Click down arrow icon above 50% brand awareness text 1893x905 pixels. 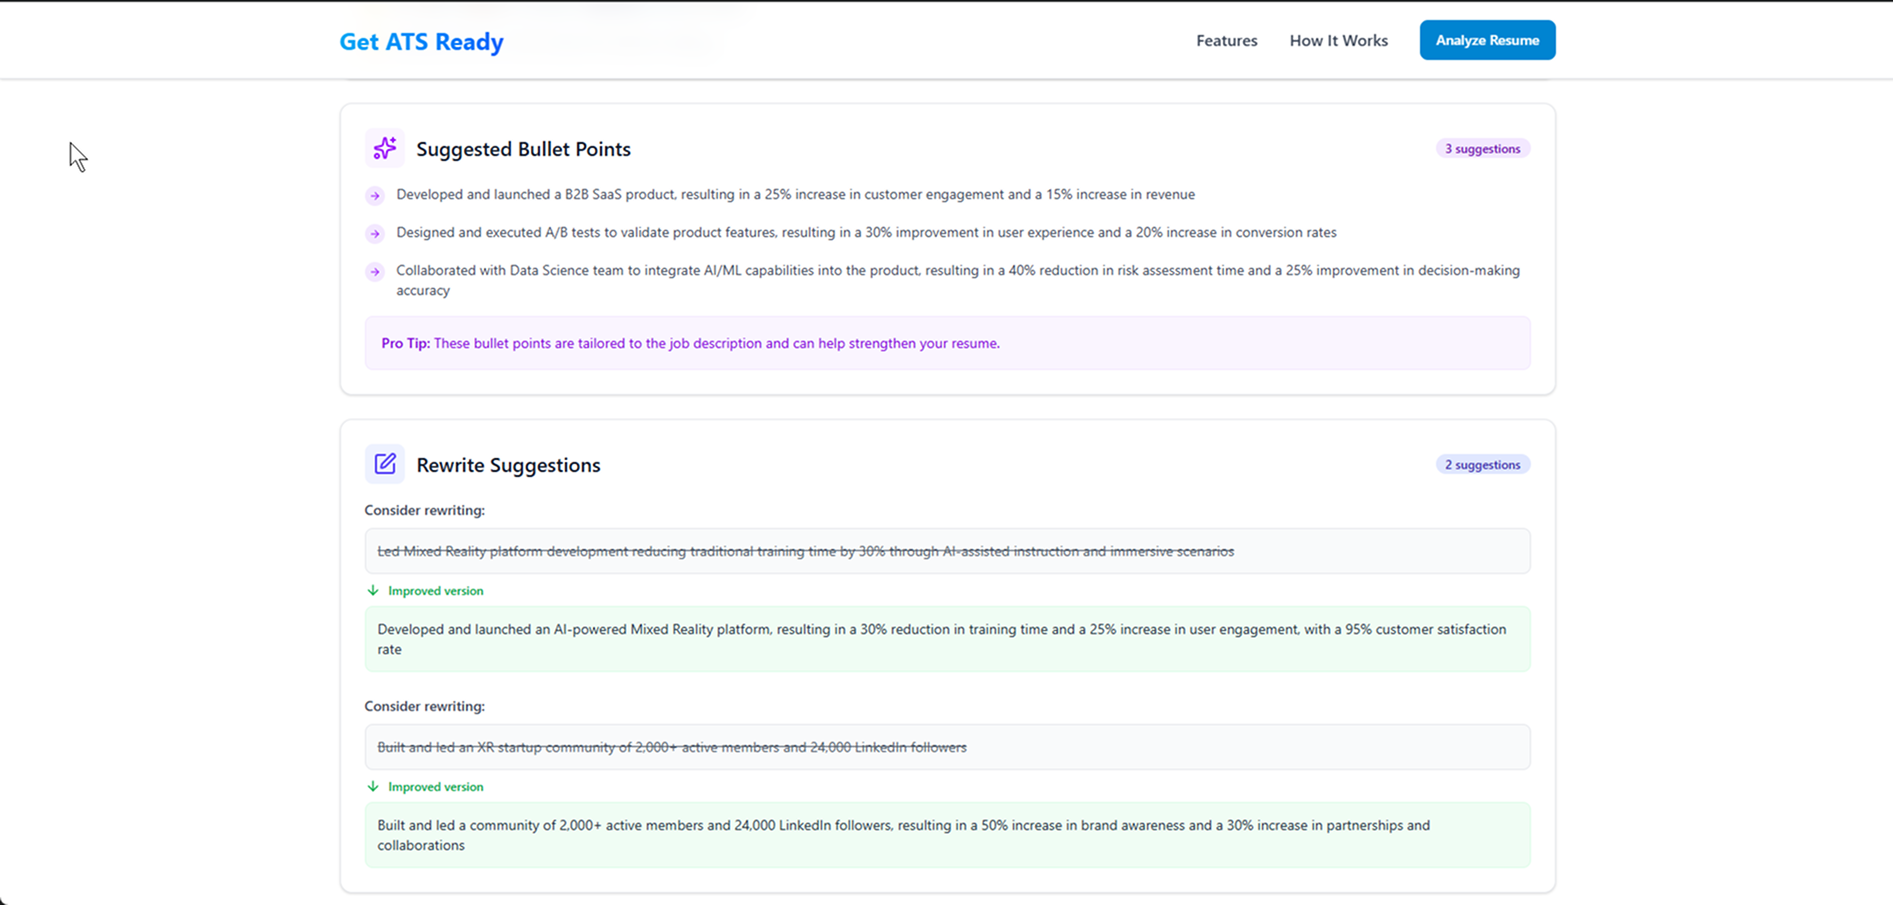pyautogui.click(x=373, y=787)
